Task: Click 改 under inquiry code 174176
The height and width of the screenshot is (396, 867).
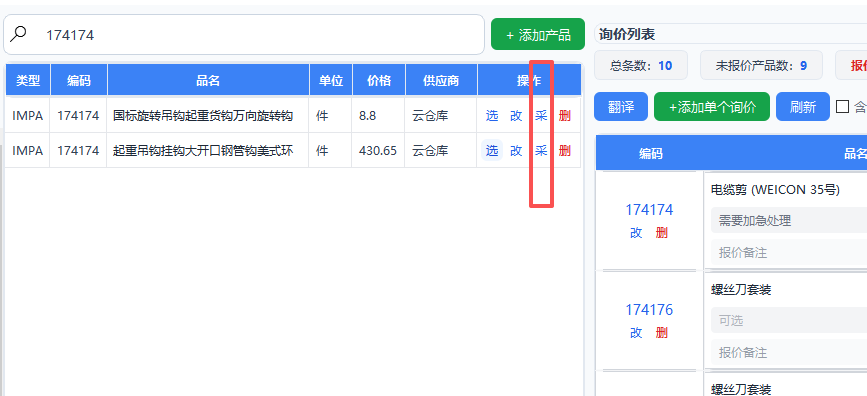Action: click(x=636, y=332)
